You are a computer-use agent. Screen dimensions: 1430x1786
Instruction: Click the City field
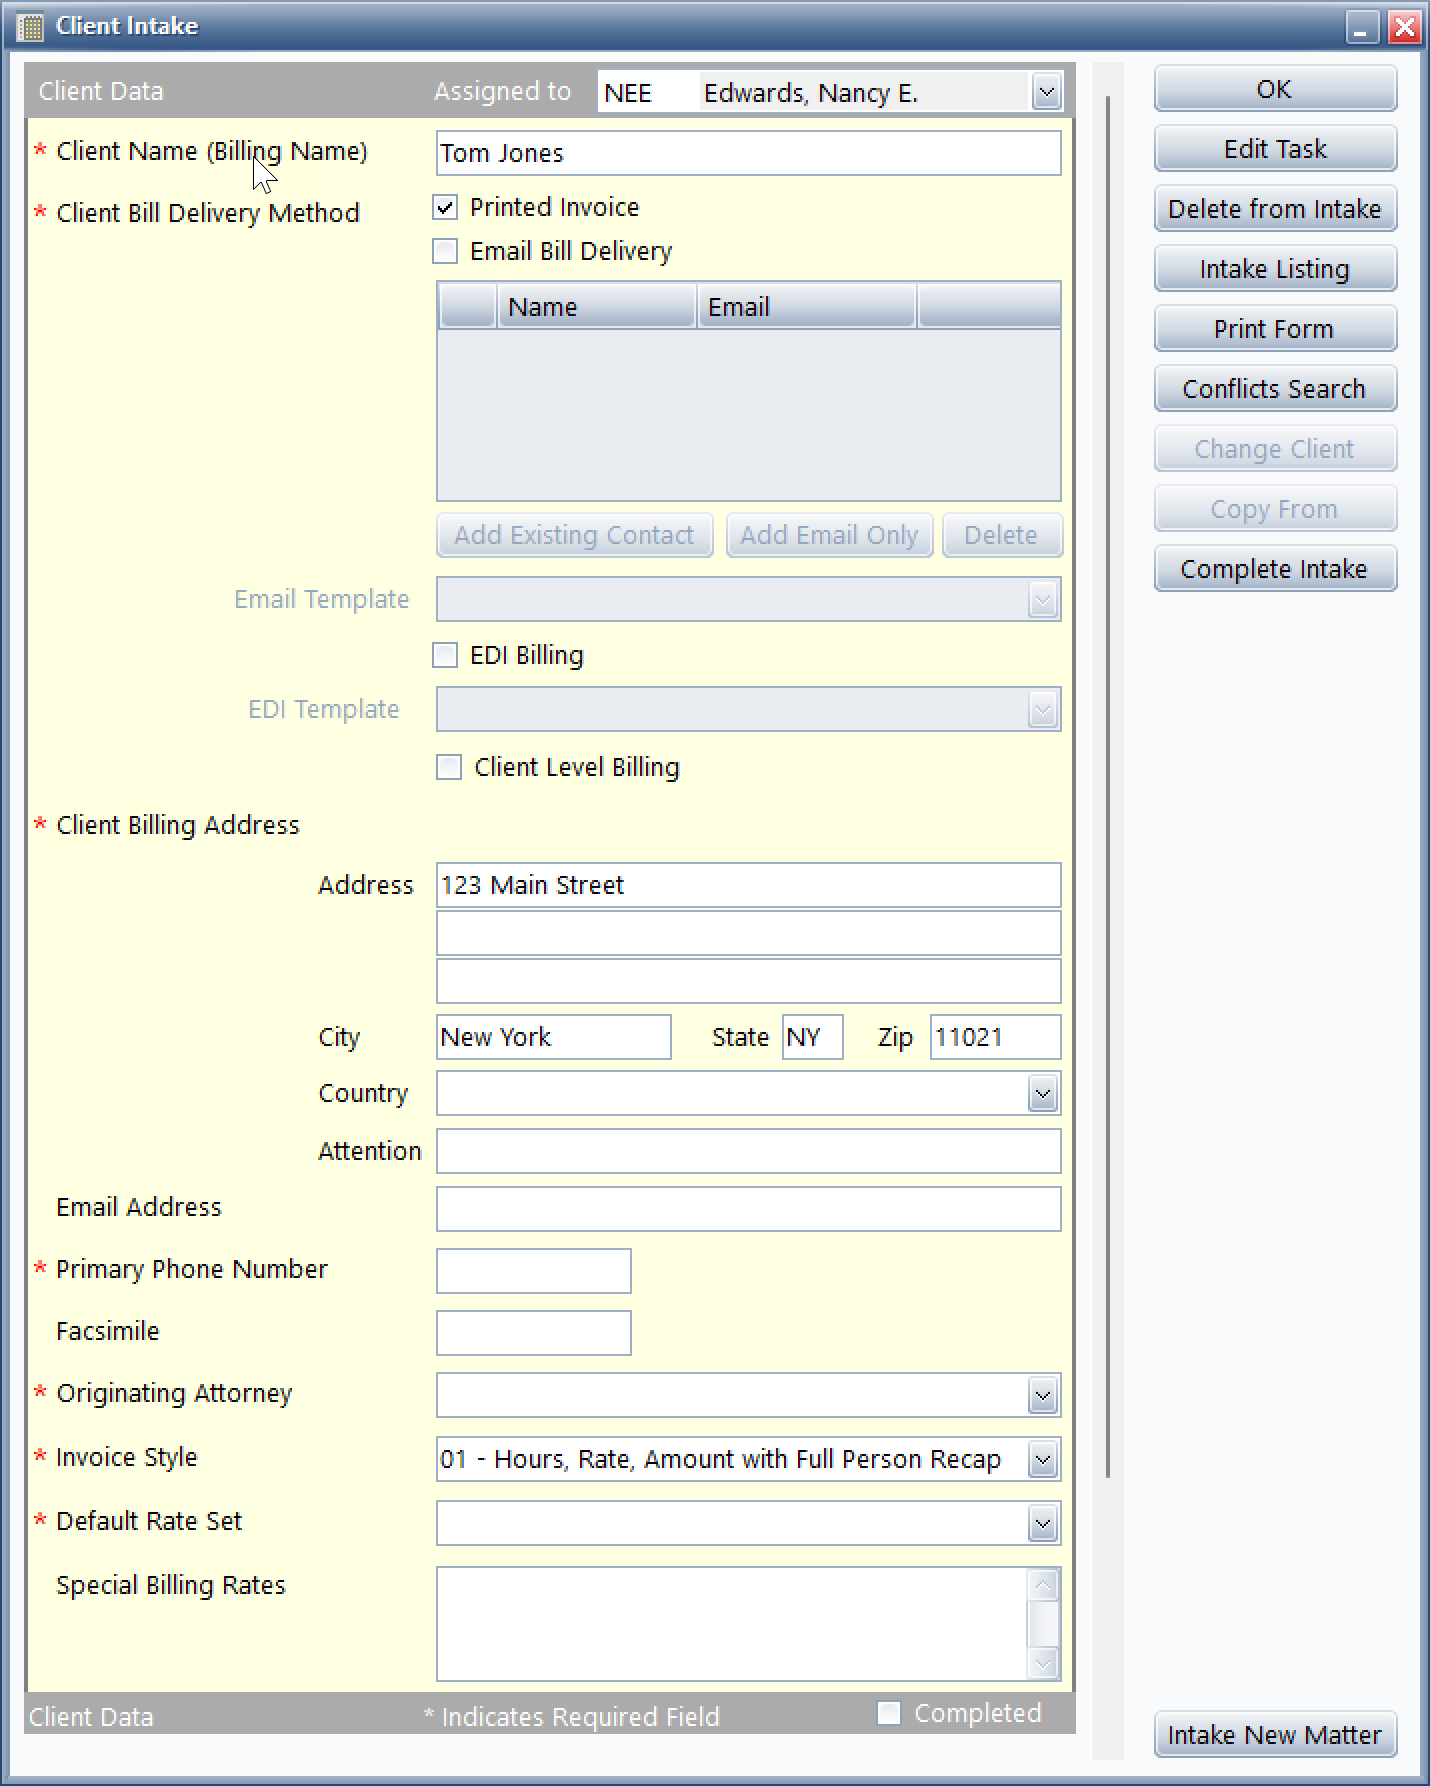[554, 1037]
